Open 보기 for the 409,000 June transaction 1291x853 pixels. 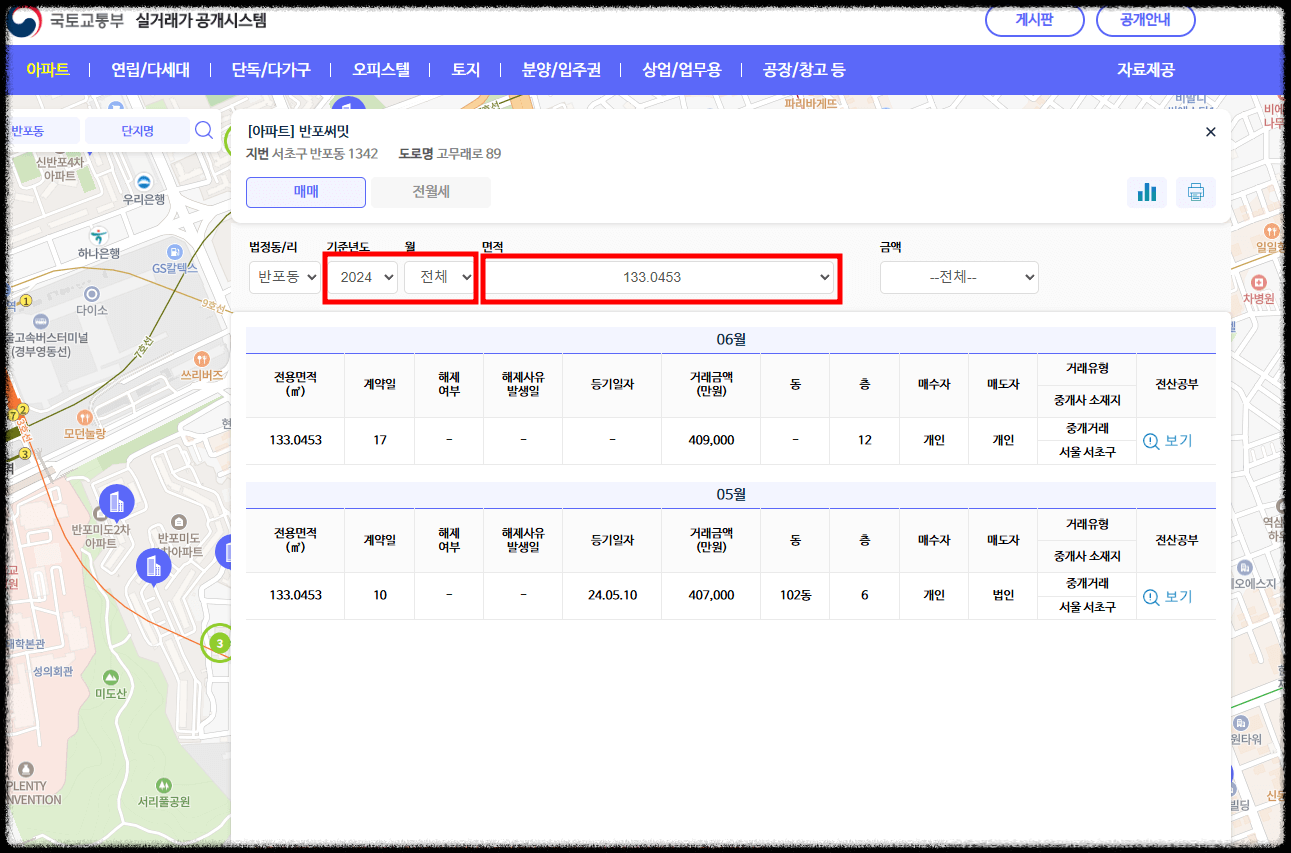tap(1168, 440)
